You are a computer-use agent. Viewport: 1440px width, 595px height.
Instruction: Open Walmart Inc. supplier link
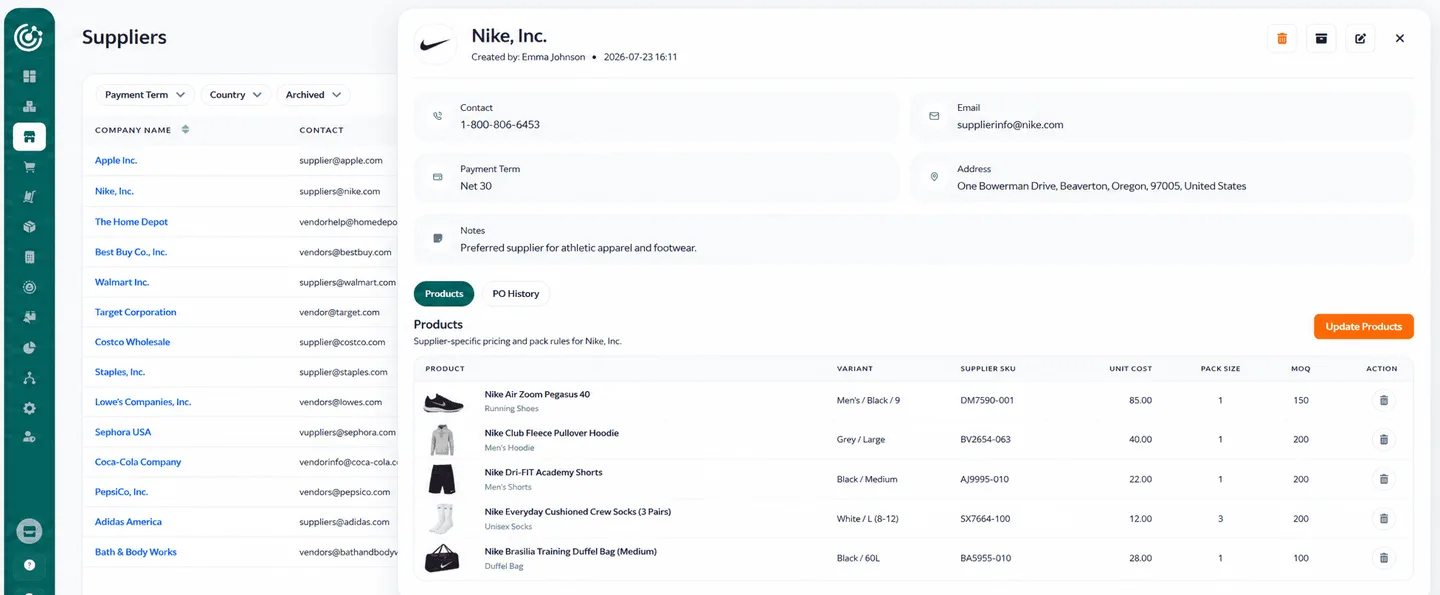point(122,282)
